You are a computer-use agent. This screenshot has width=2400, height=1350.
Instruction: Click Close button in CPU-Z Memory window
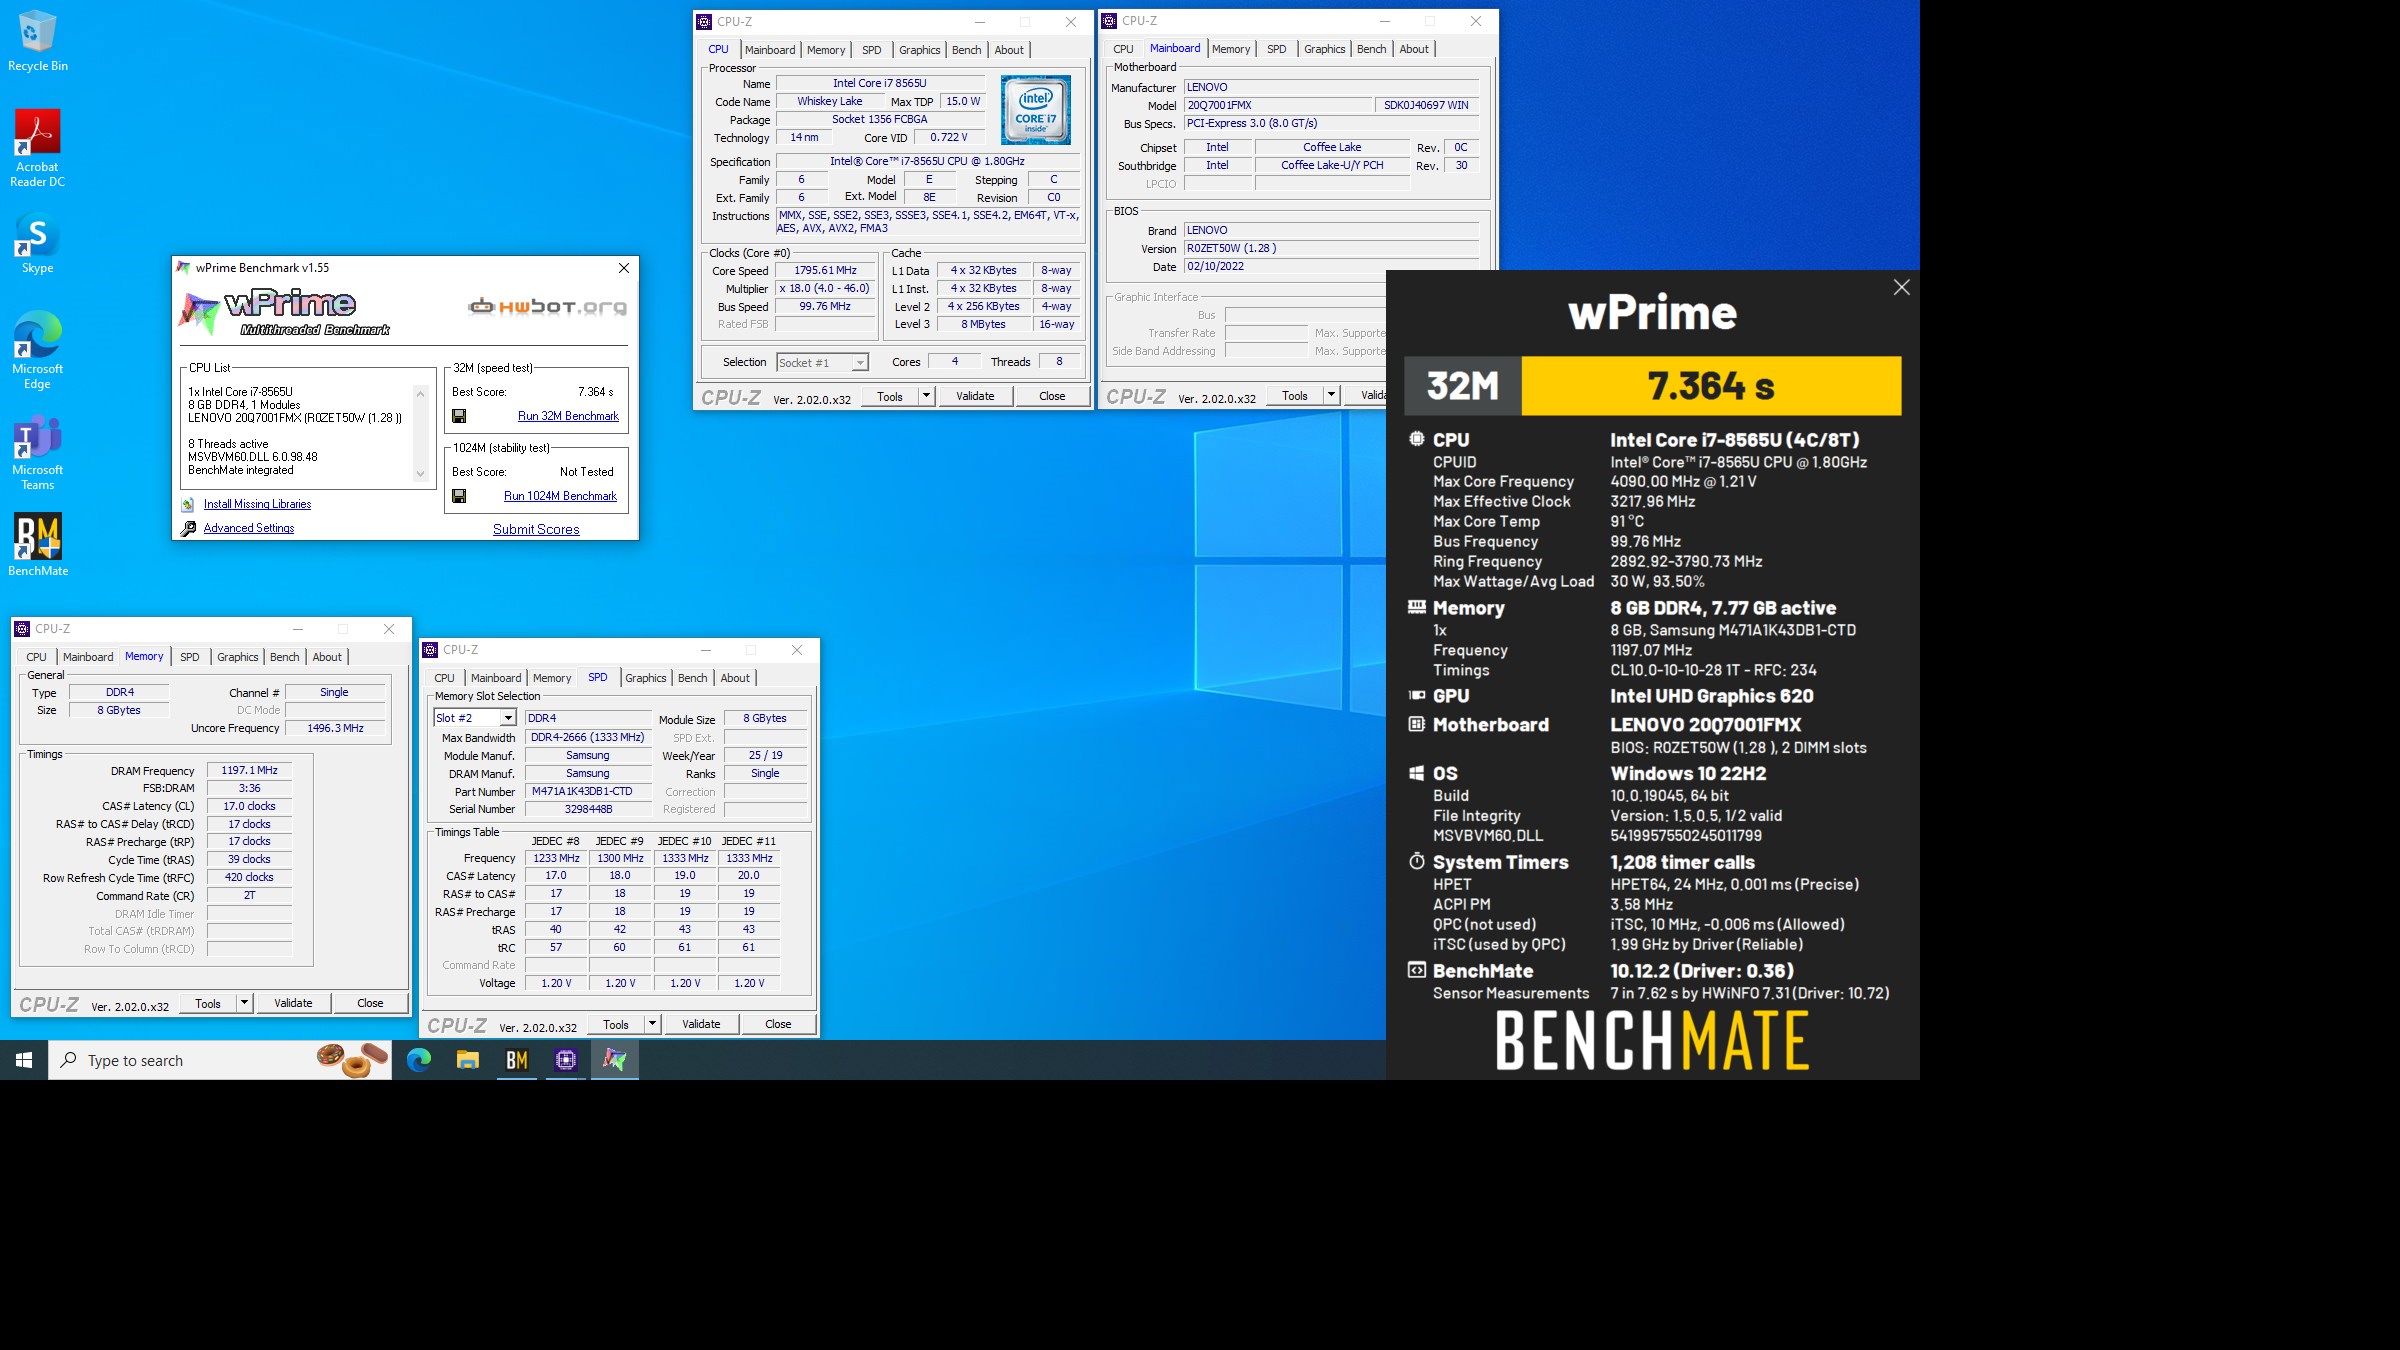click(370, 1003)
